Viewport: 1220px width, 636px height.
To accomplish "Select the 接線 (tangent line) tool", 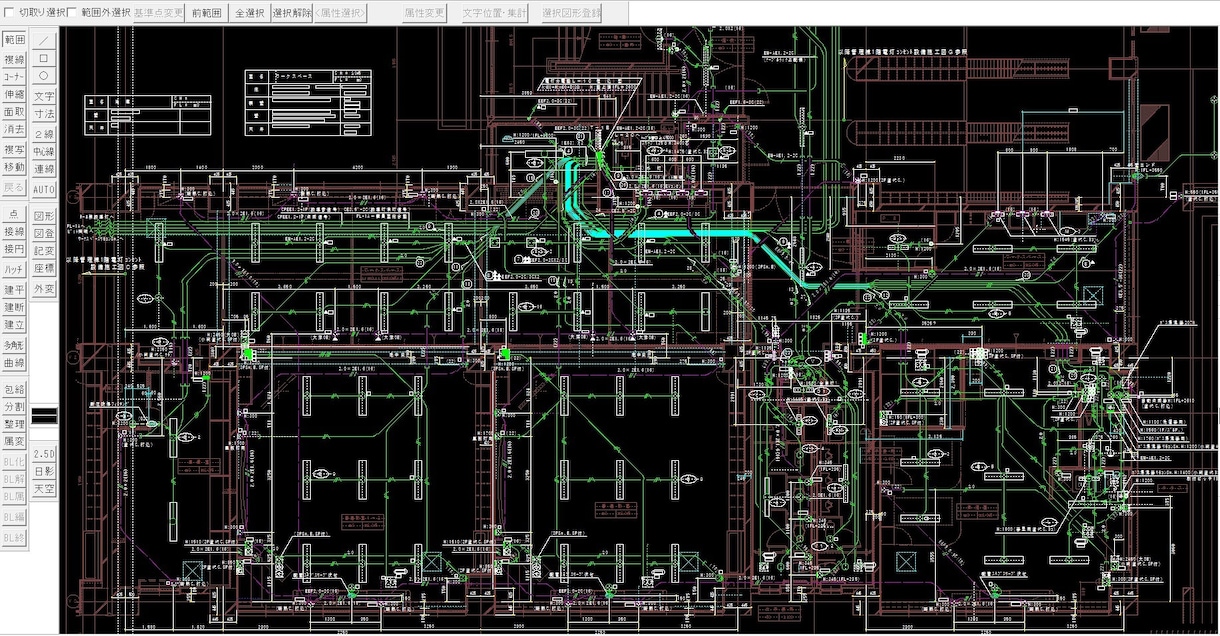I will pos(14,232).
